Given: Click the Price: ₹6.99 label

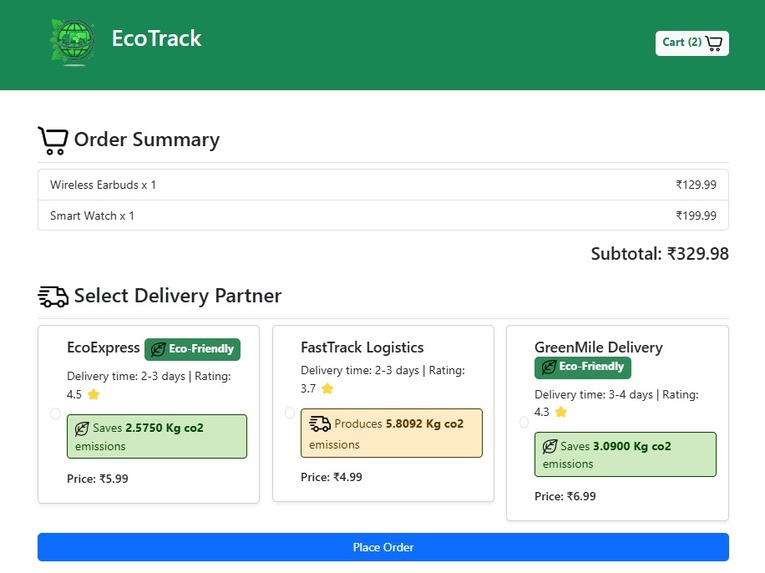Looking at the screenshot, I should (x=565, y=496).
